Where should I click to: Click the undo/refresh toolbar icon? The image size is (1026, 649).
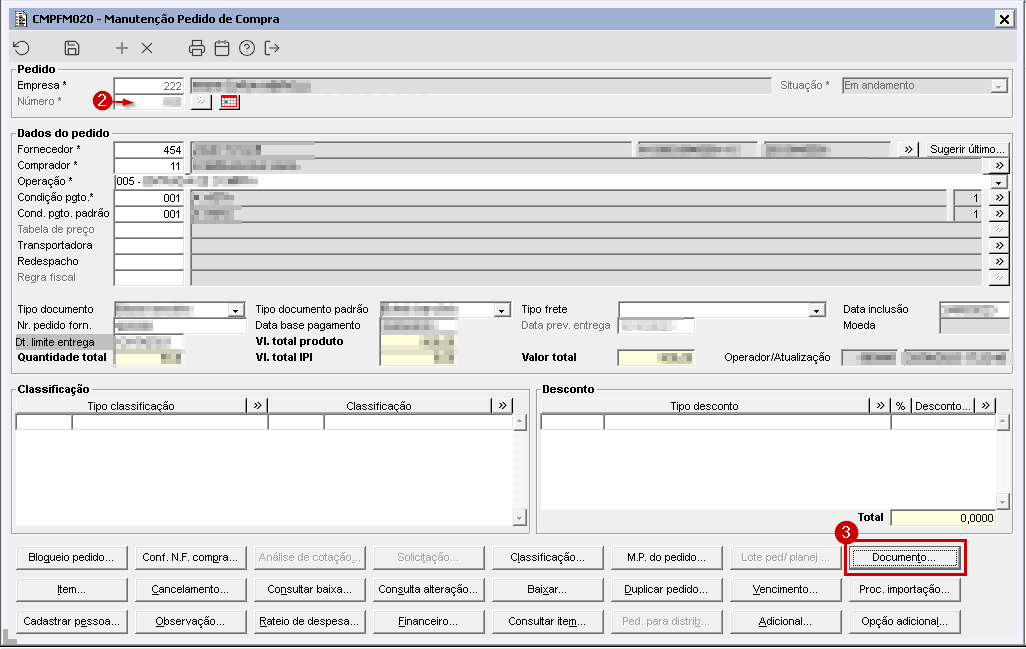click(x=22, y=48)
